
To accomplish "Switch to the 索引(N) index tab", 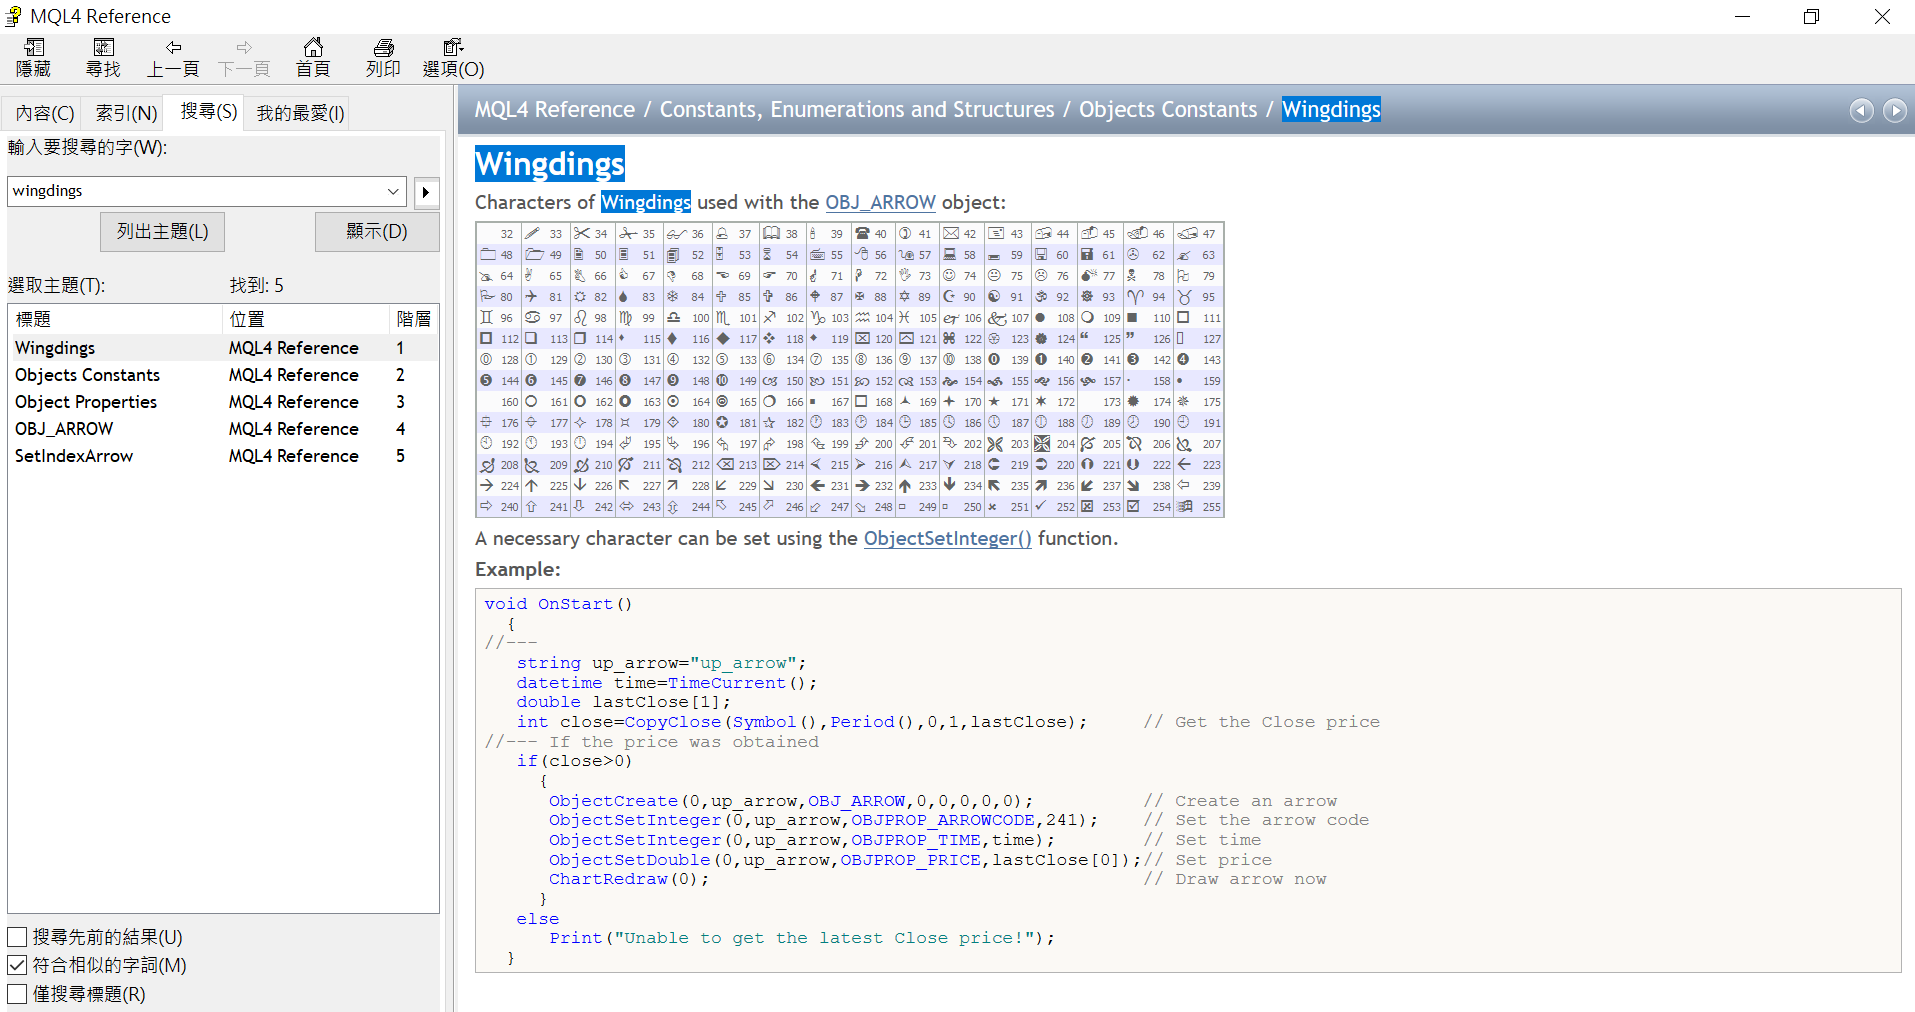I will 126,114.
